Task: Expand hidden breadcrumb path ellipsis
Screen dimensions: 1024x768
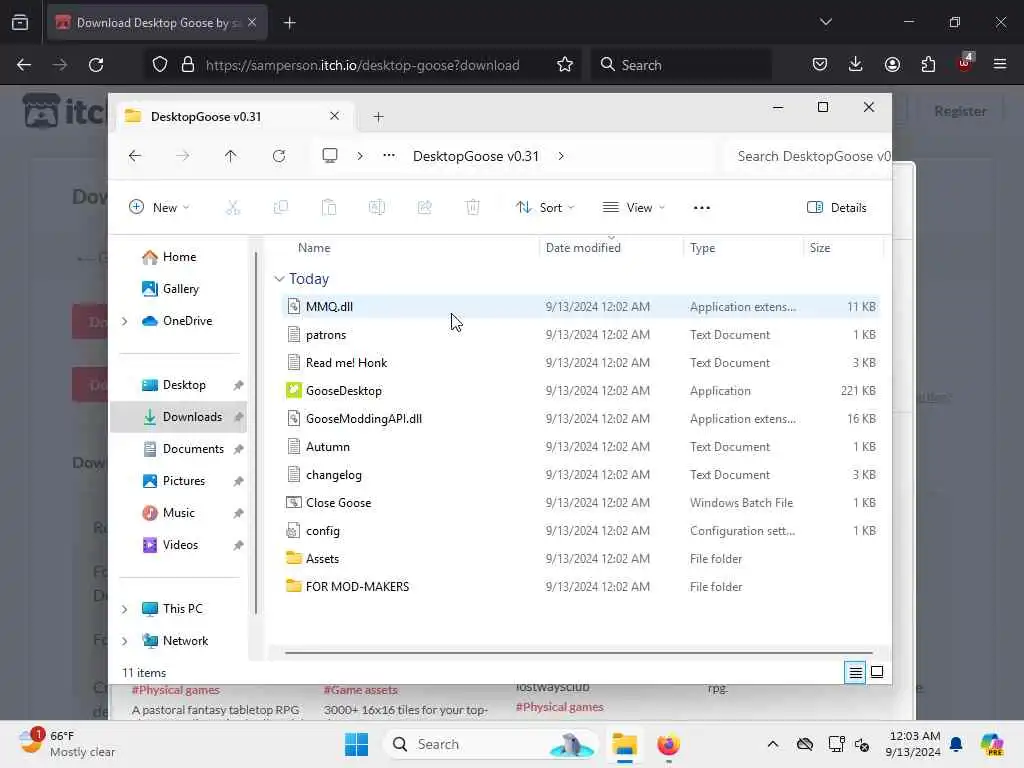Action: pyautogui.click(x=389, y=156)
